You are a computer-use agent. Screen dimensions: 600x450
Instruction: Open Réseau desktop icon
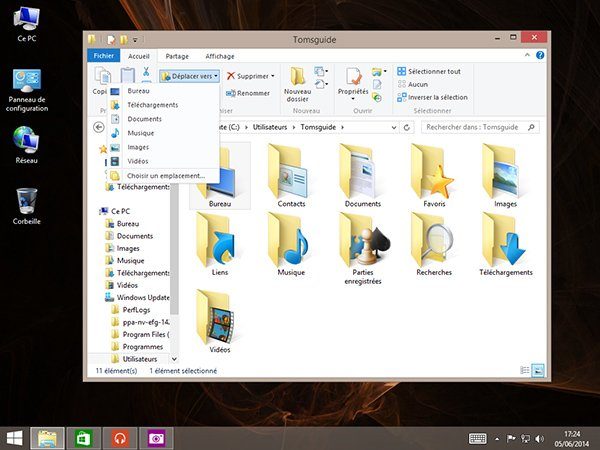26,145
